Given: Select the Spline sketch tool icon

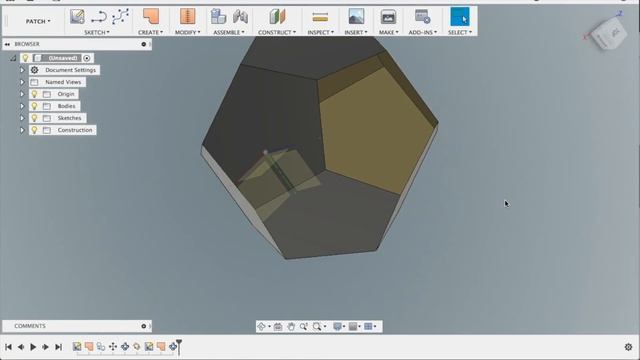Looking at the screenshot, I should (x=120, y=17).
